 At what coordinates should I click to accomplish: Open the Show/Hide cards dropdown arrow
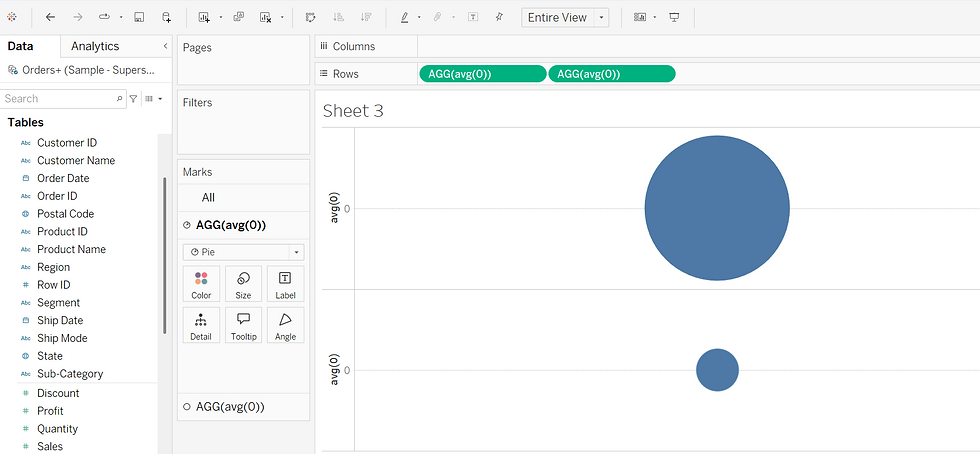click(x=654, y=18)
